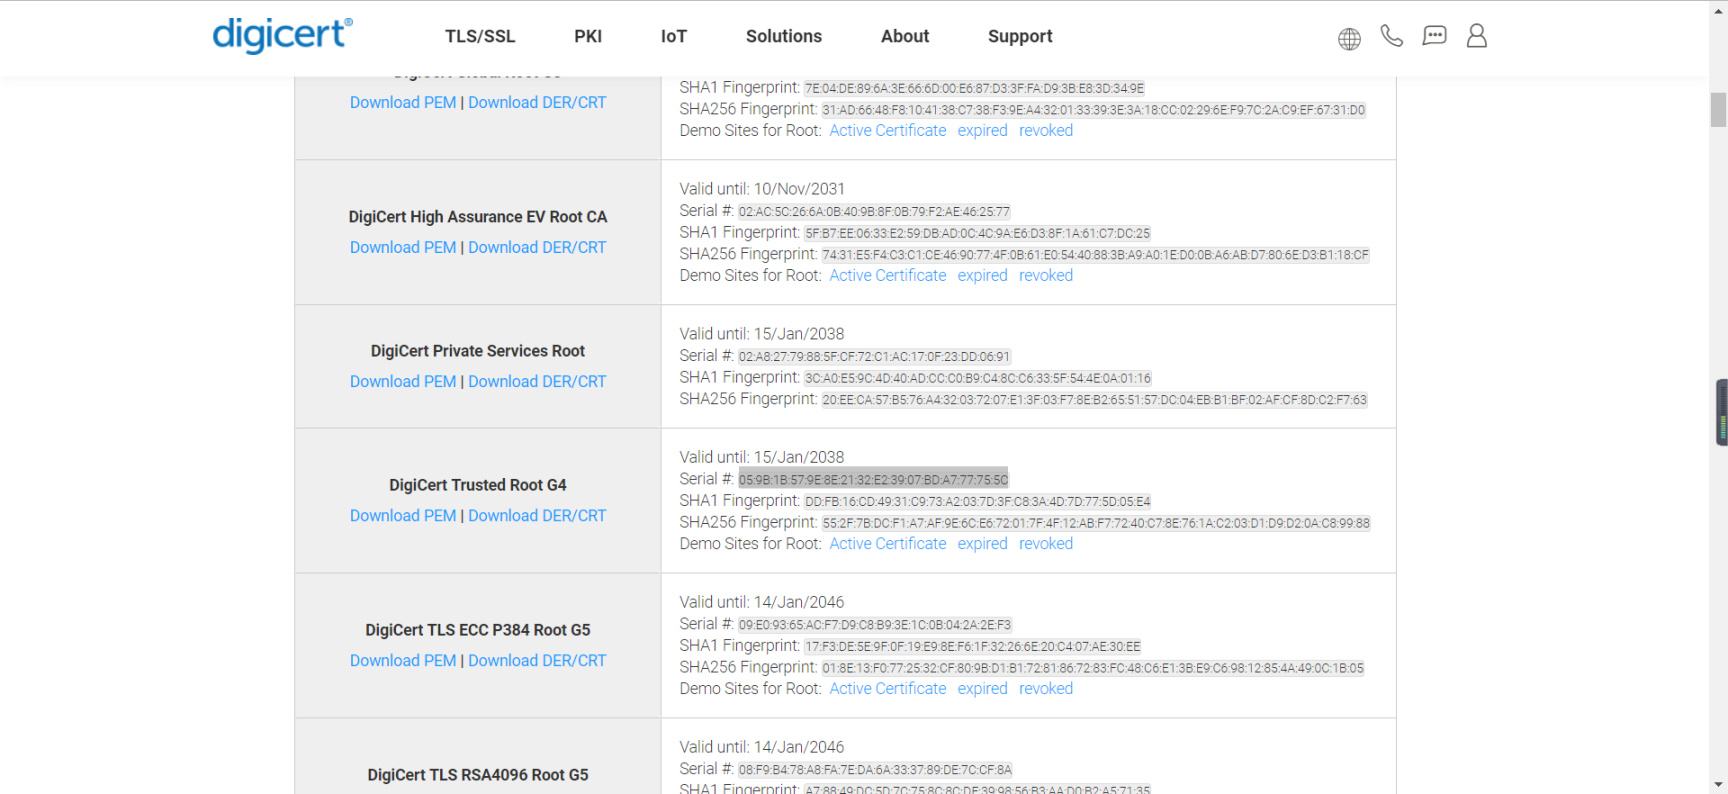Download PEM for TLS ECC P384 Root G5
This screenshot has width=1728, height=794.
click(x=403, y=660)
